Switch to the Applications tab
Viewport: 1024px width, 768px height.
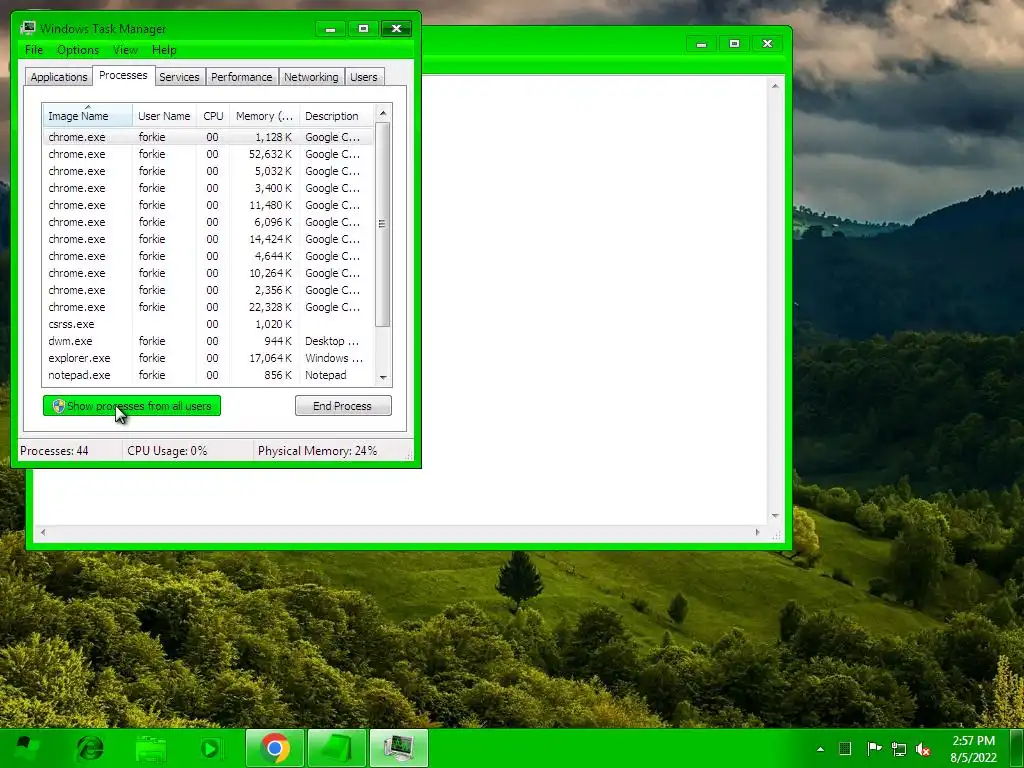(x=59, y=77)
